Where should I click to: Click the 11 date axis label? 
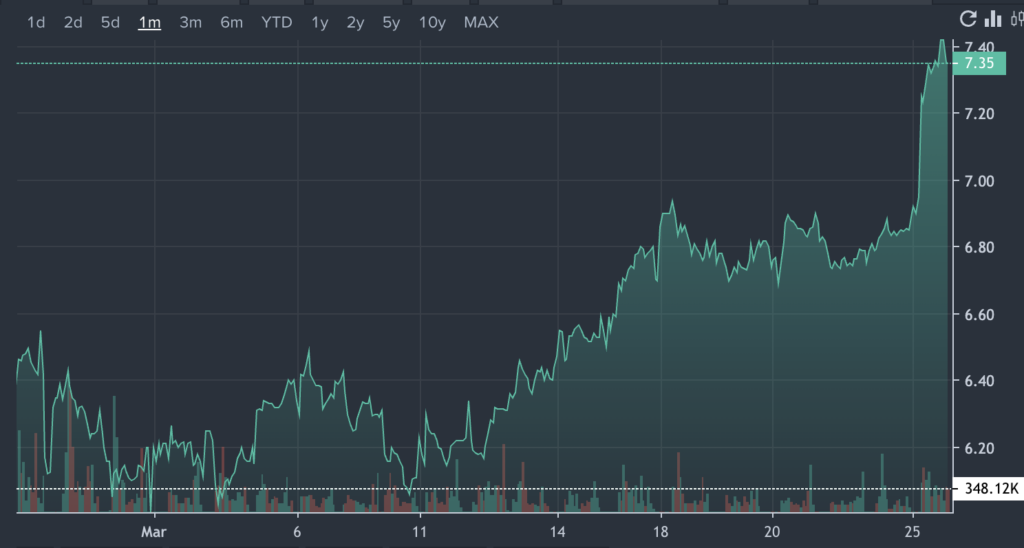[x=420, y=532]
